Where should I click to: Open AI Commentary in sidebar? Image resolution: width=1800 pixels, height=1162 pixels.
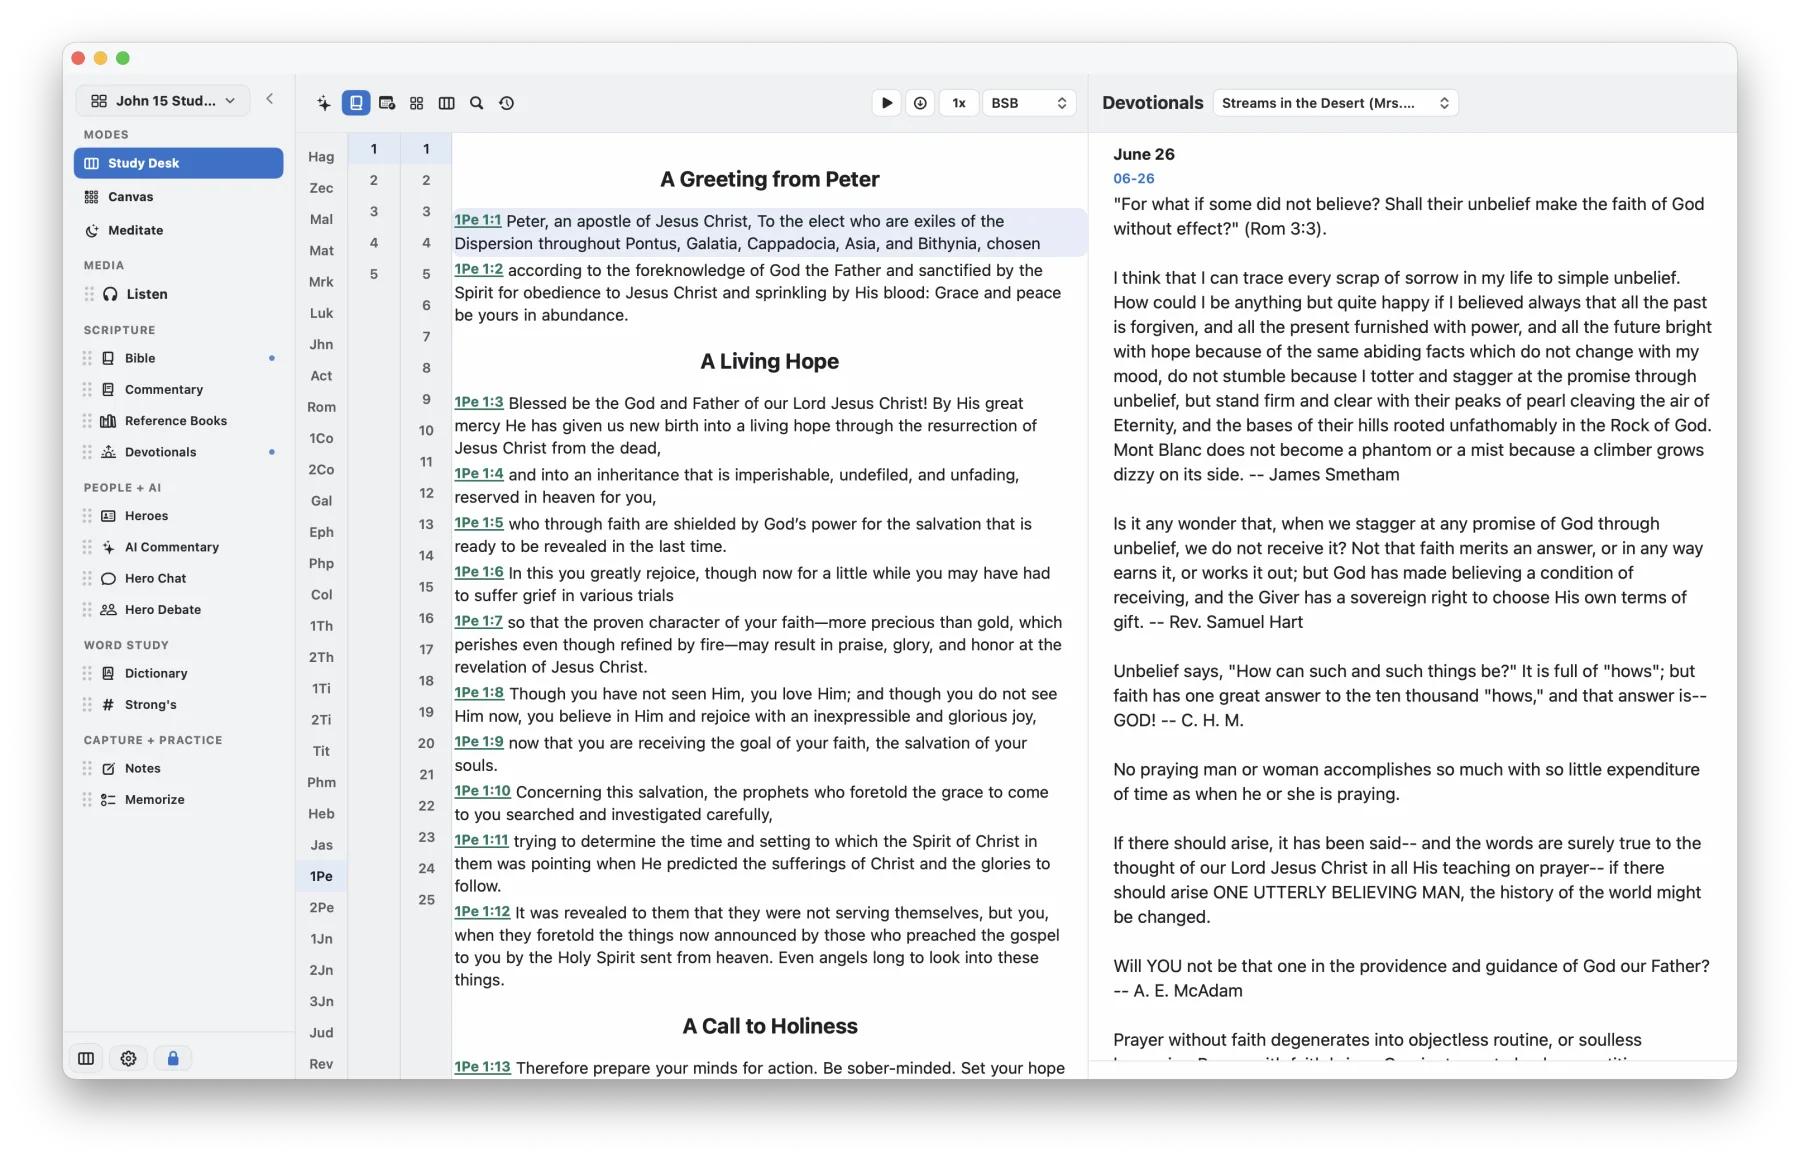pyautogui.click(x=179, y=547)
